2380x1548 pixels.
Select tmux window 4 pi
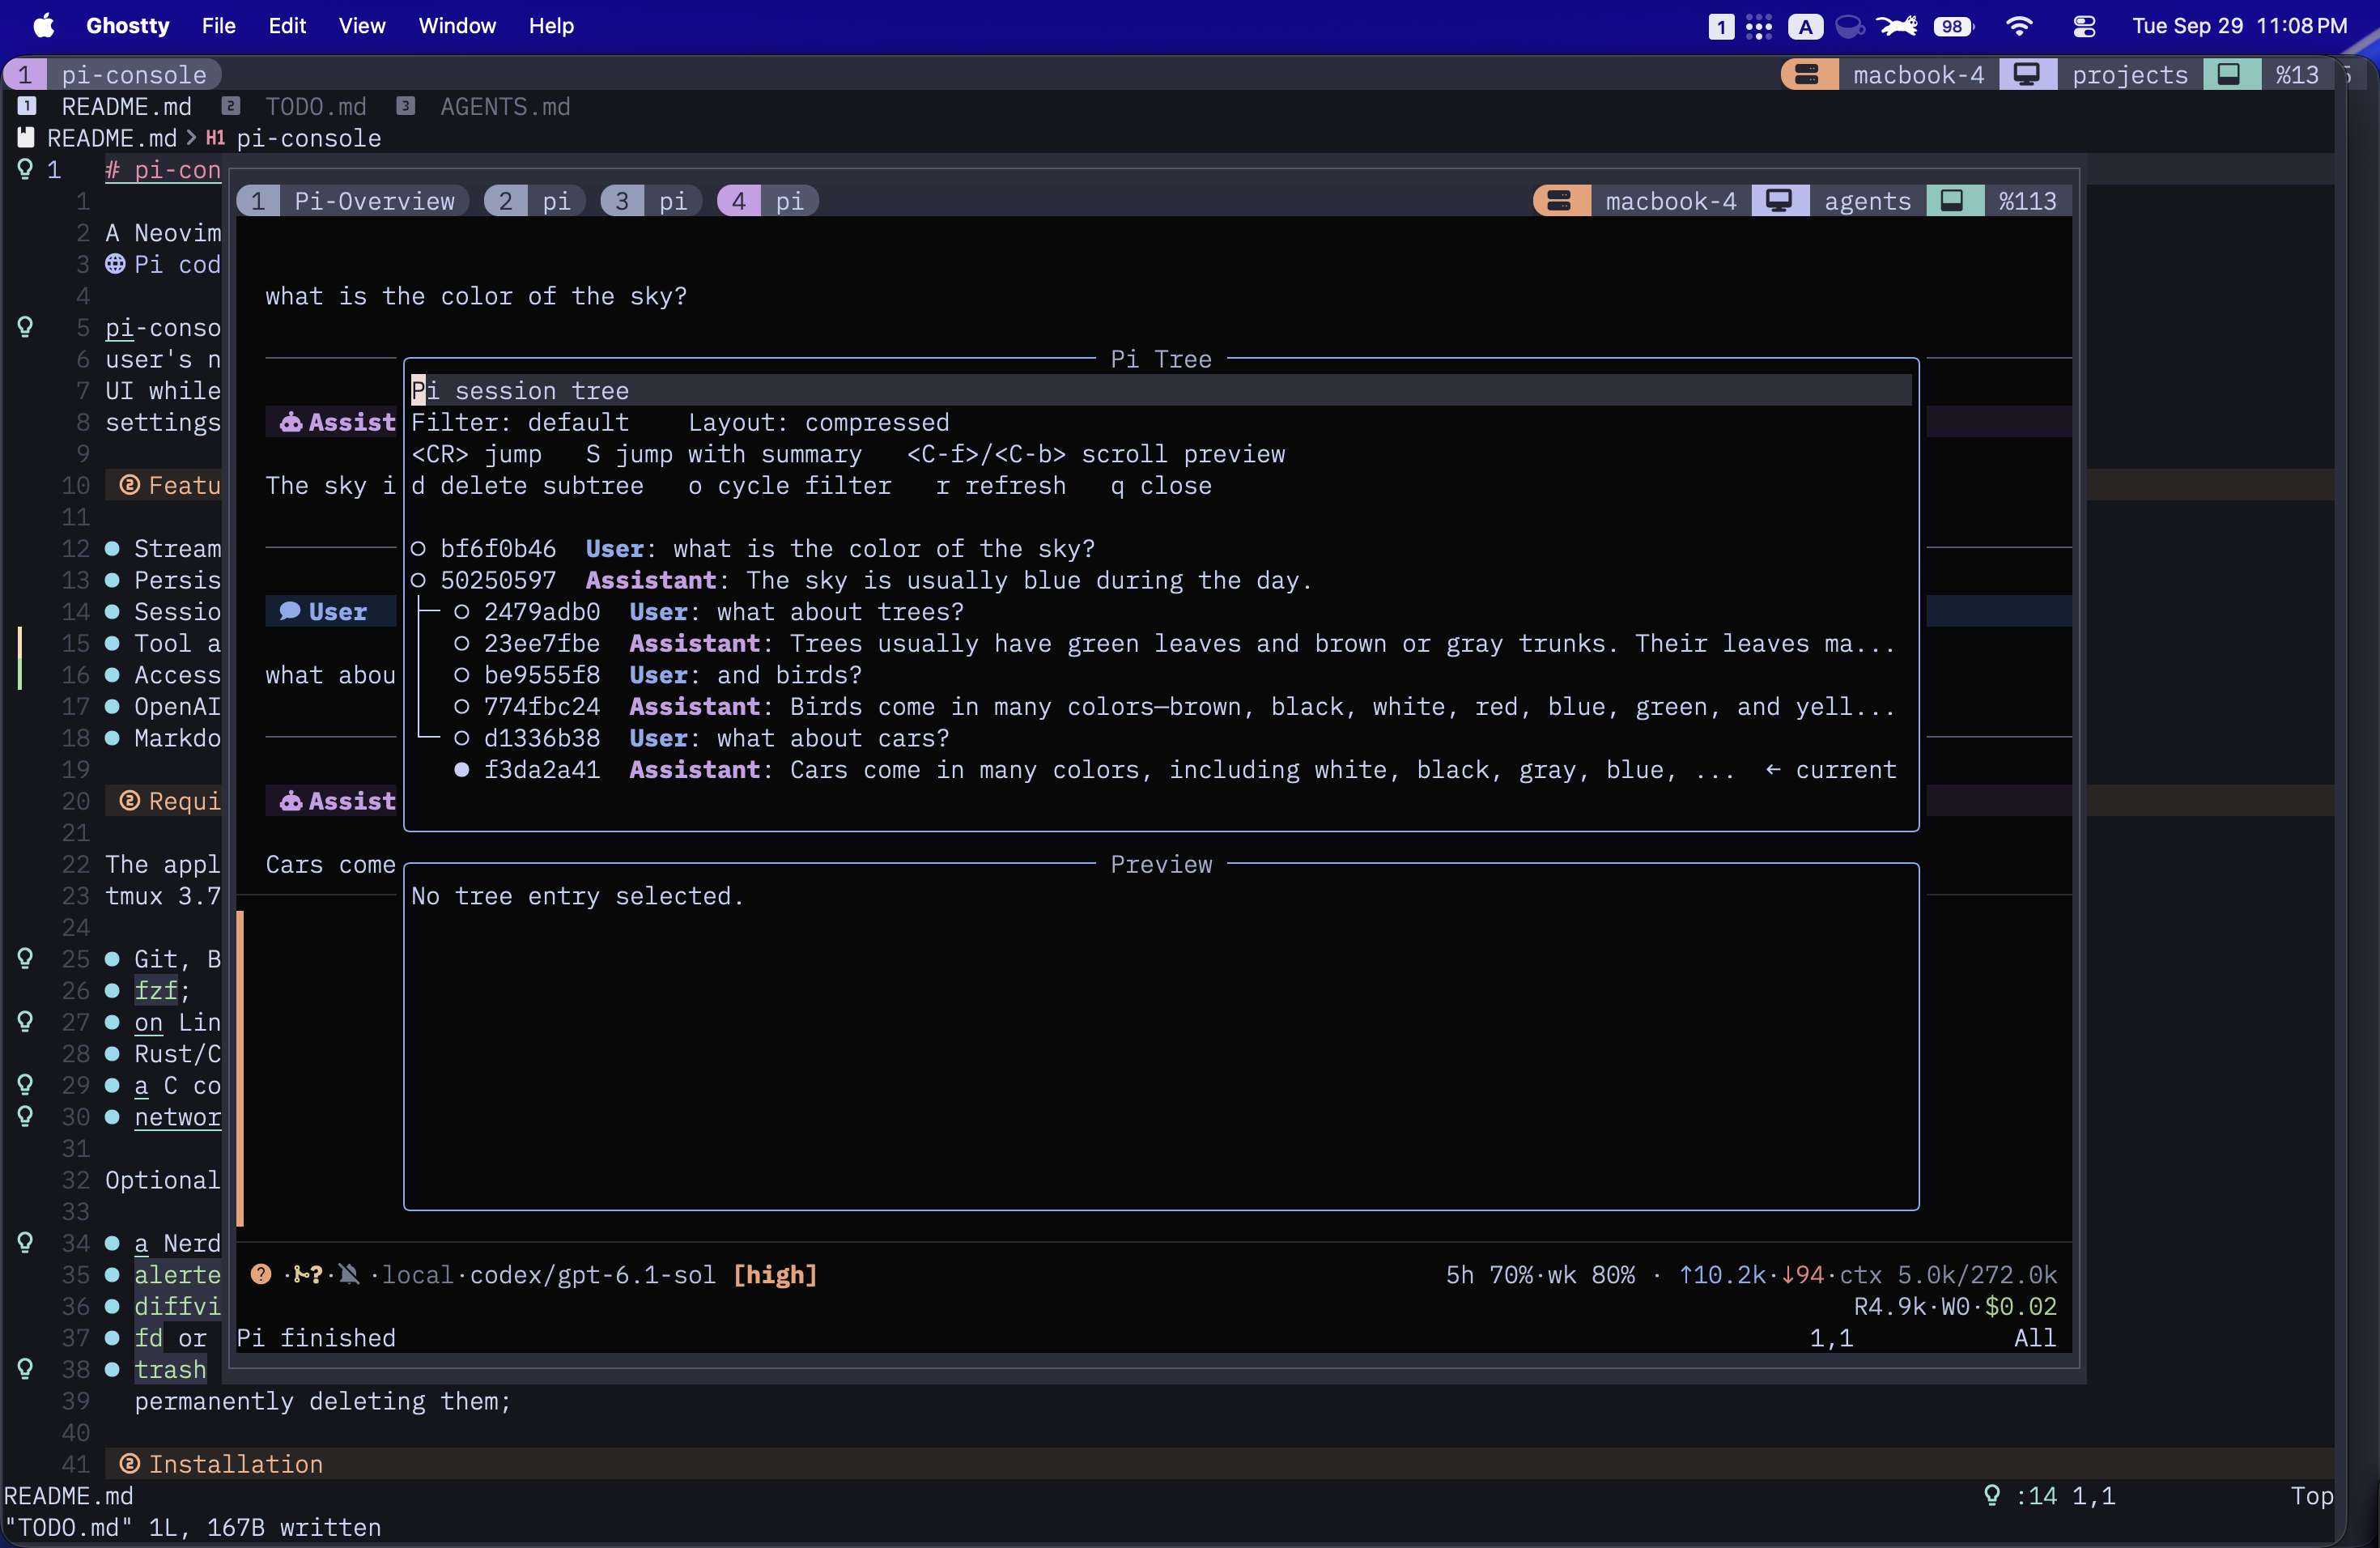[x=768, y=201]
